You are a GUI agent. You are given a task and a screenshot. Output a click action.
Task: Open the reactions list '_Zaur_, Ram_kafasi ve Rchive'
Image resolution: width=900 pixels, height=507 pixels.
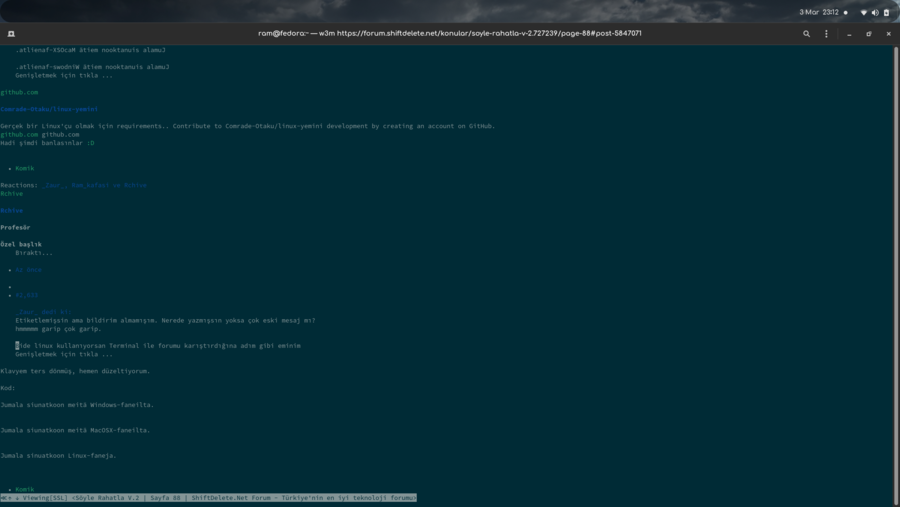94,185
